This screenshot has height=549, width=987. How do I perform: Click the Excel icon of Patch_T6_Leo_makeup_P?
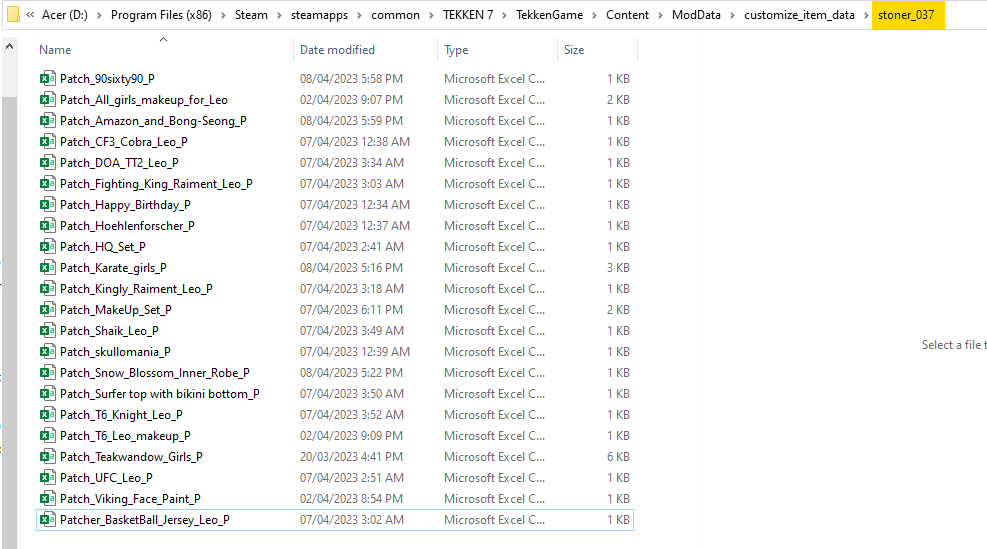pyautogui.click(x=47, y=436)
